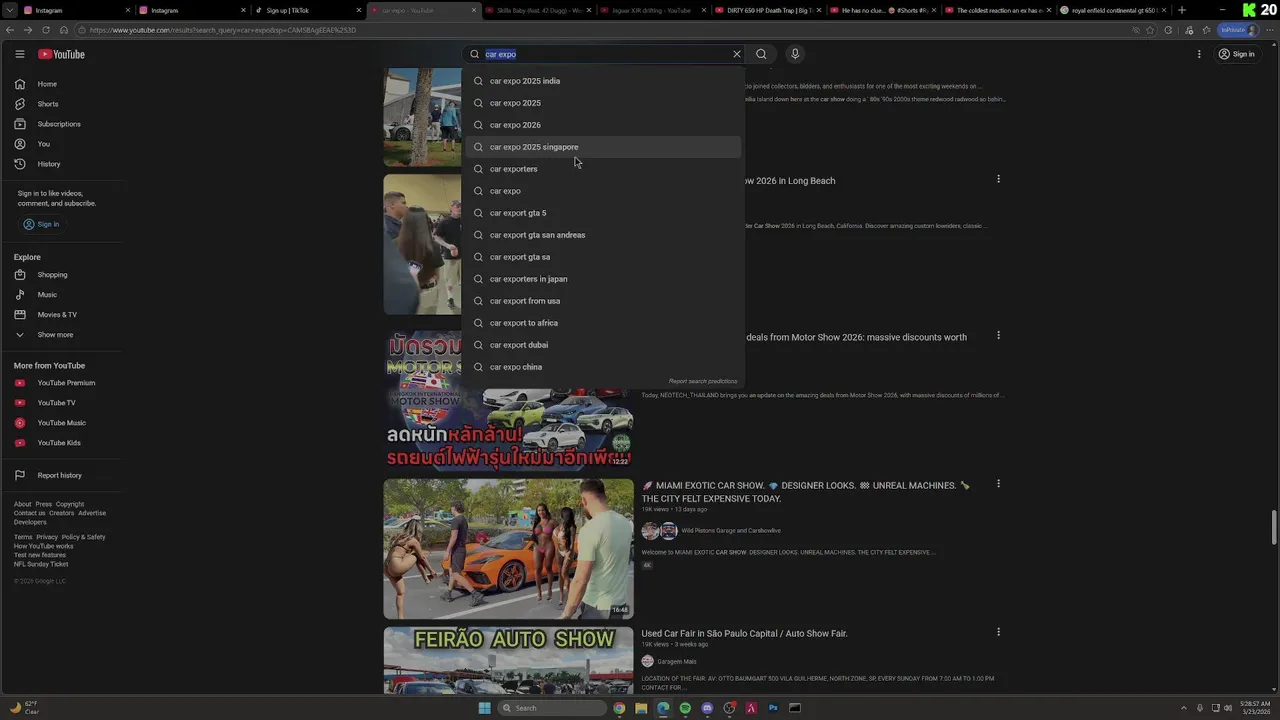Screen dimensions: 1280x720
Task: Open Subscriptions in the sidebar
Action: (60, 124)
